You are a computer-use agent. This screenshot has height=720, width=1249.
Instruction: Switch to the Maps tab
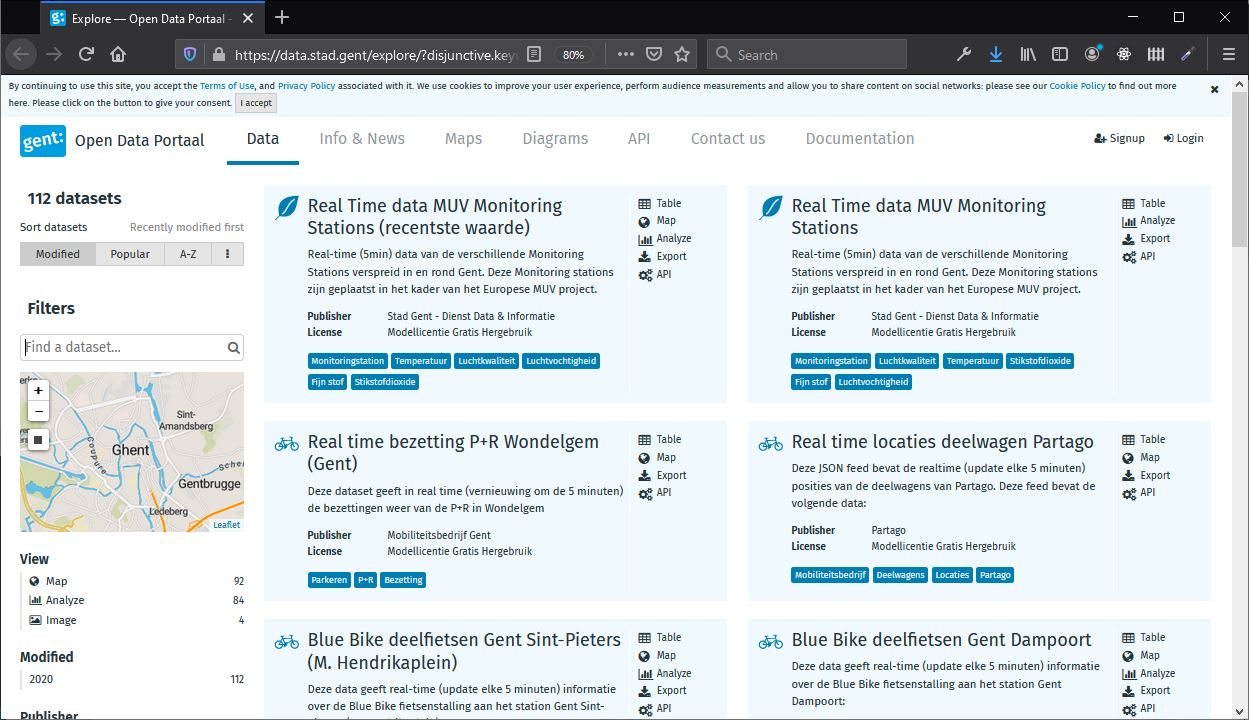[463, 138]
